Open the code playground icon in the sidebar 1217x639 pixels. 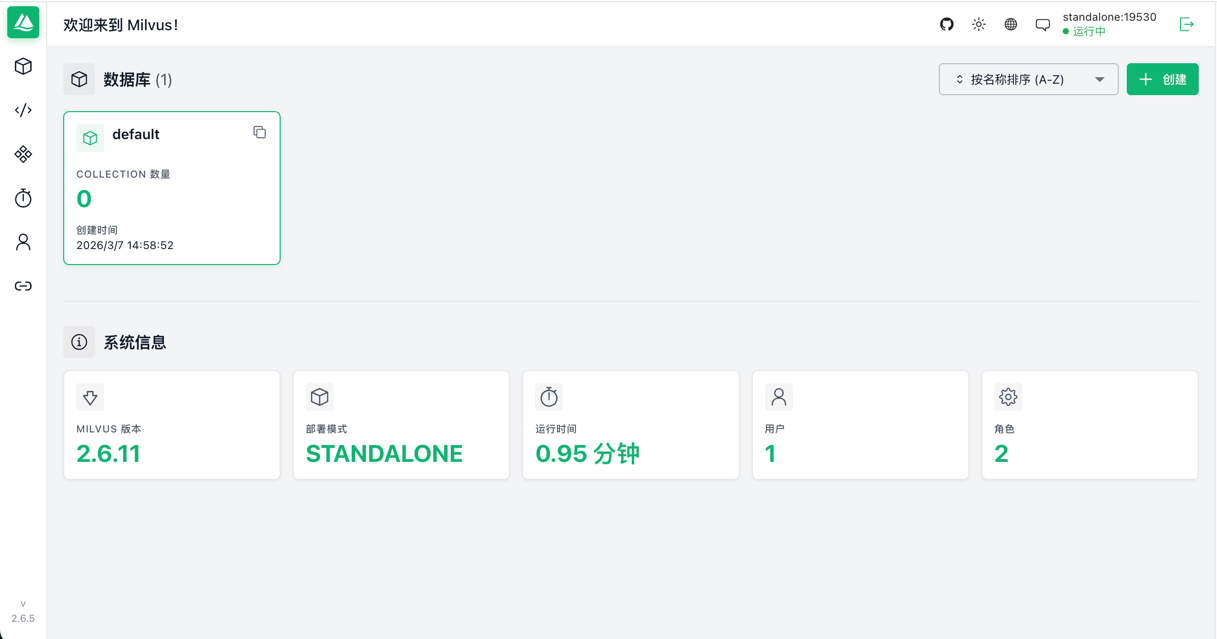[x=23, y=110]
